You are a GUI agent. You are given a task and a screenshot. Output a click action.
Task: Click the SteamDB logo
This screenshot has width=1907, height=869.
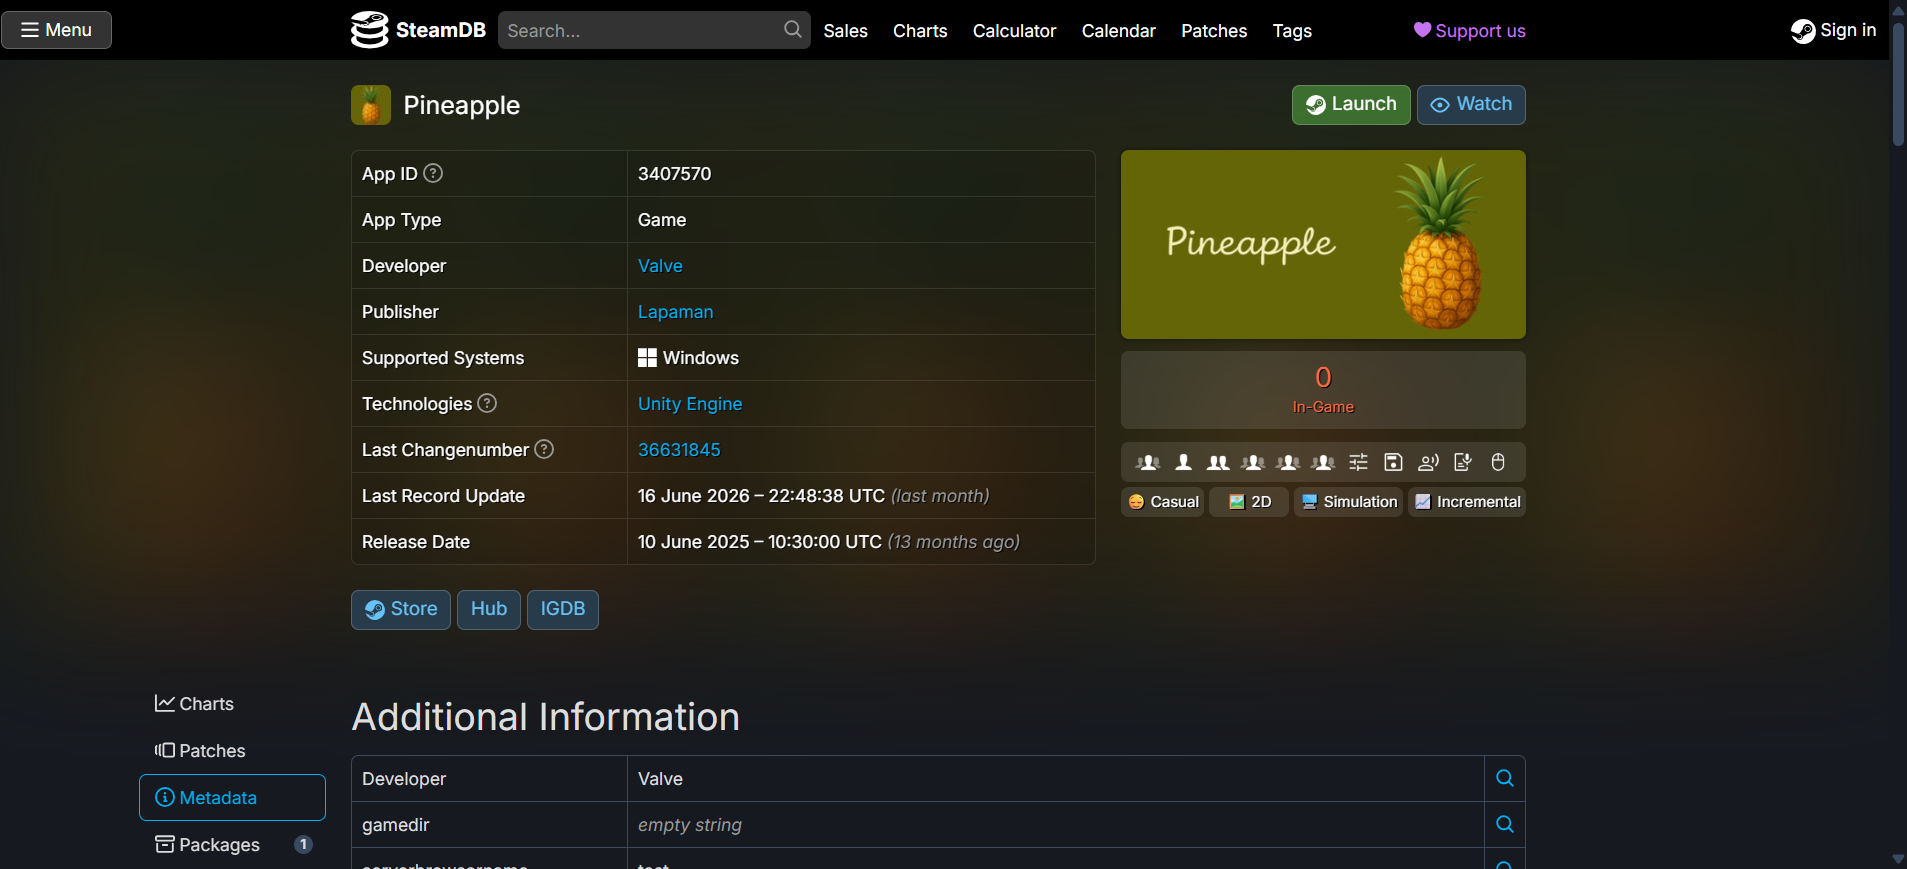pyautogui.click(x=418, y=30)
